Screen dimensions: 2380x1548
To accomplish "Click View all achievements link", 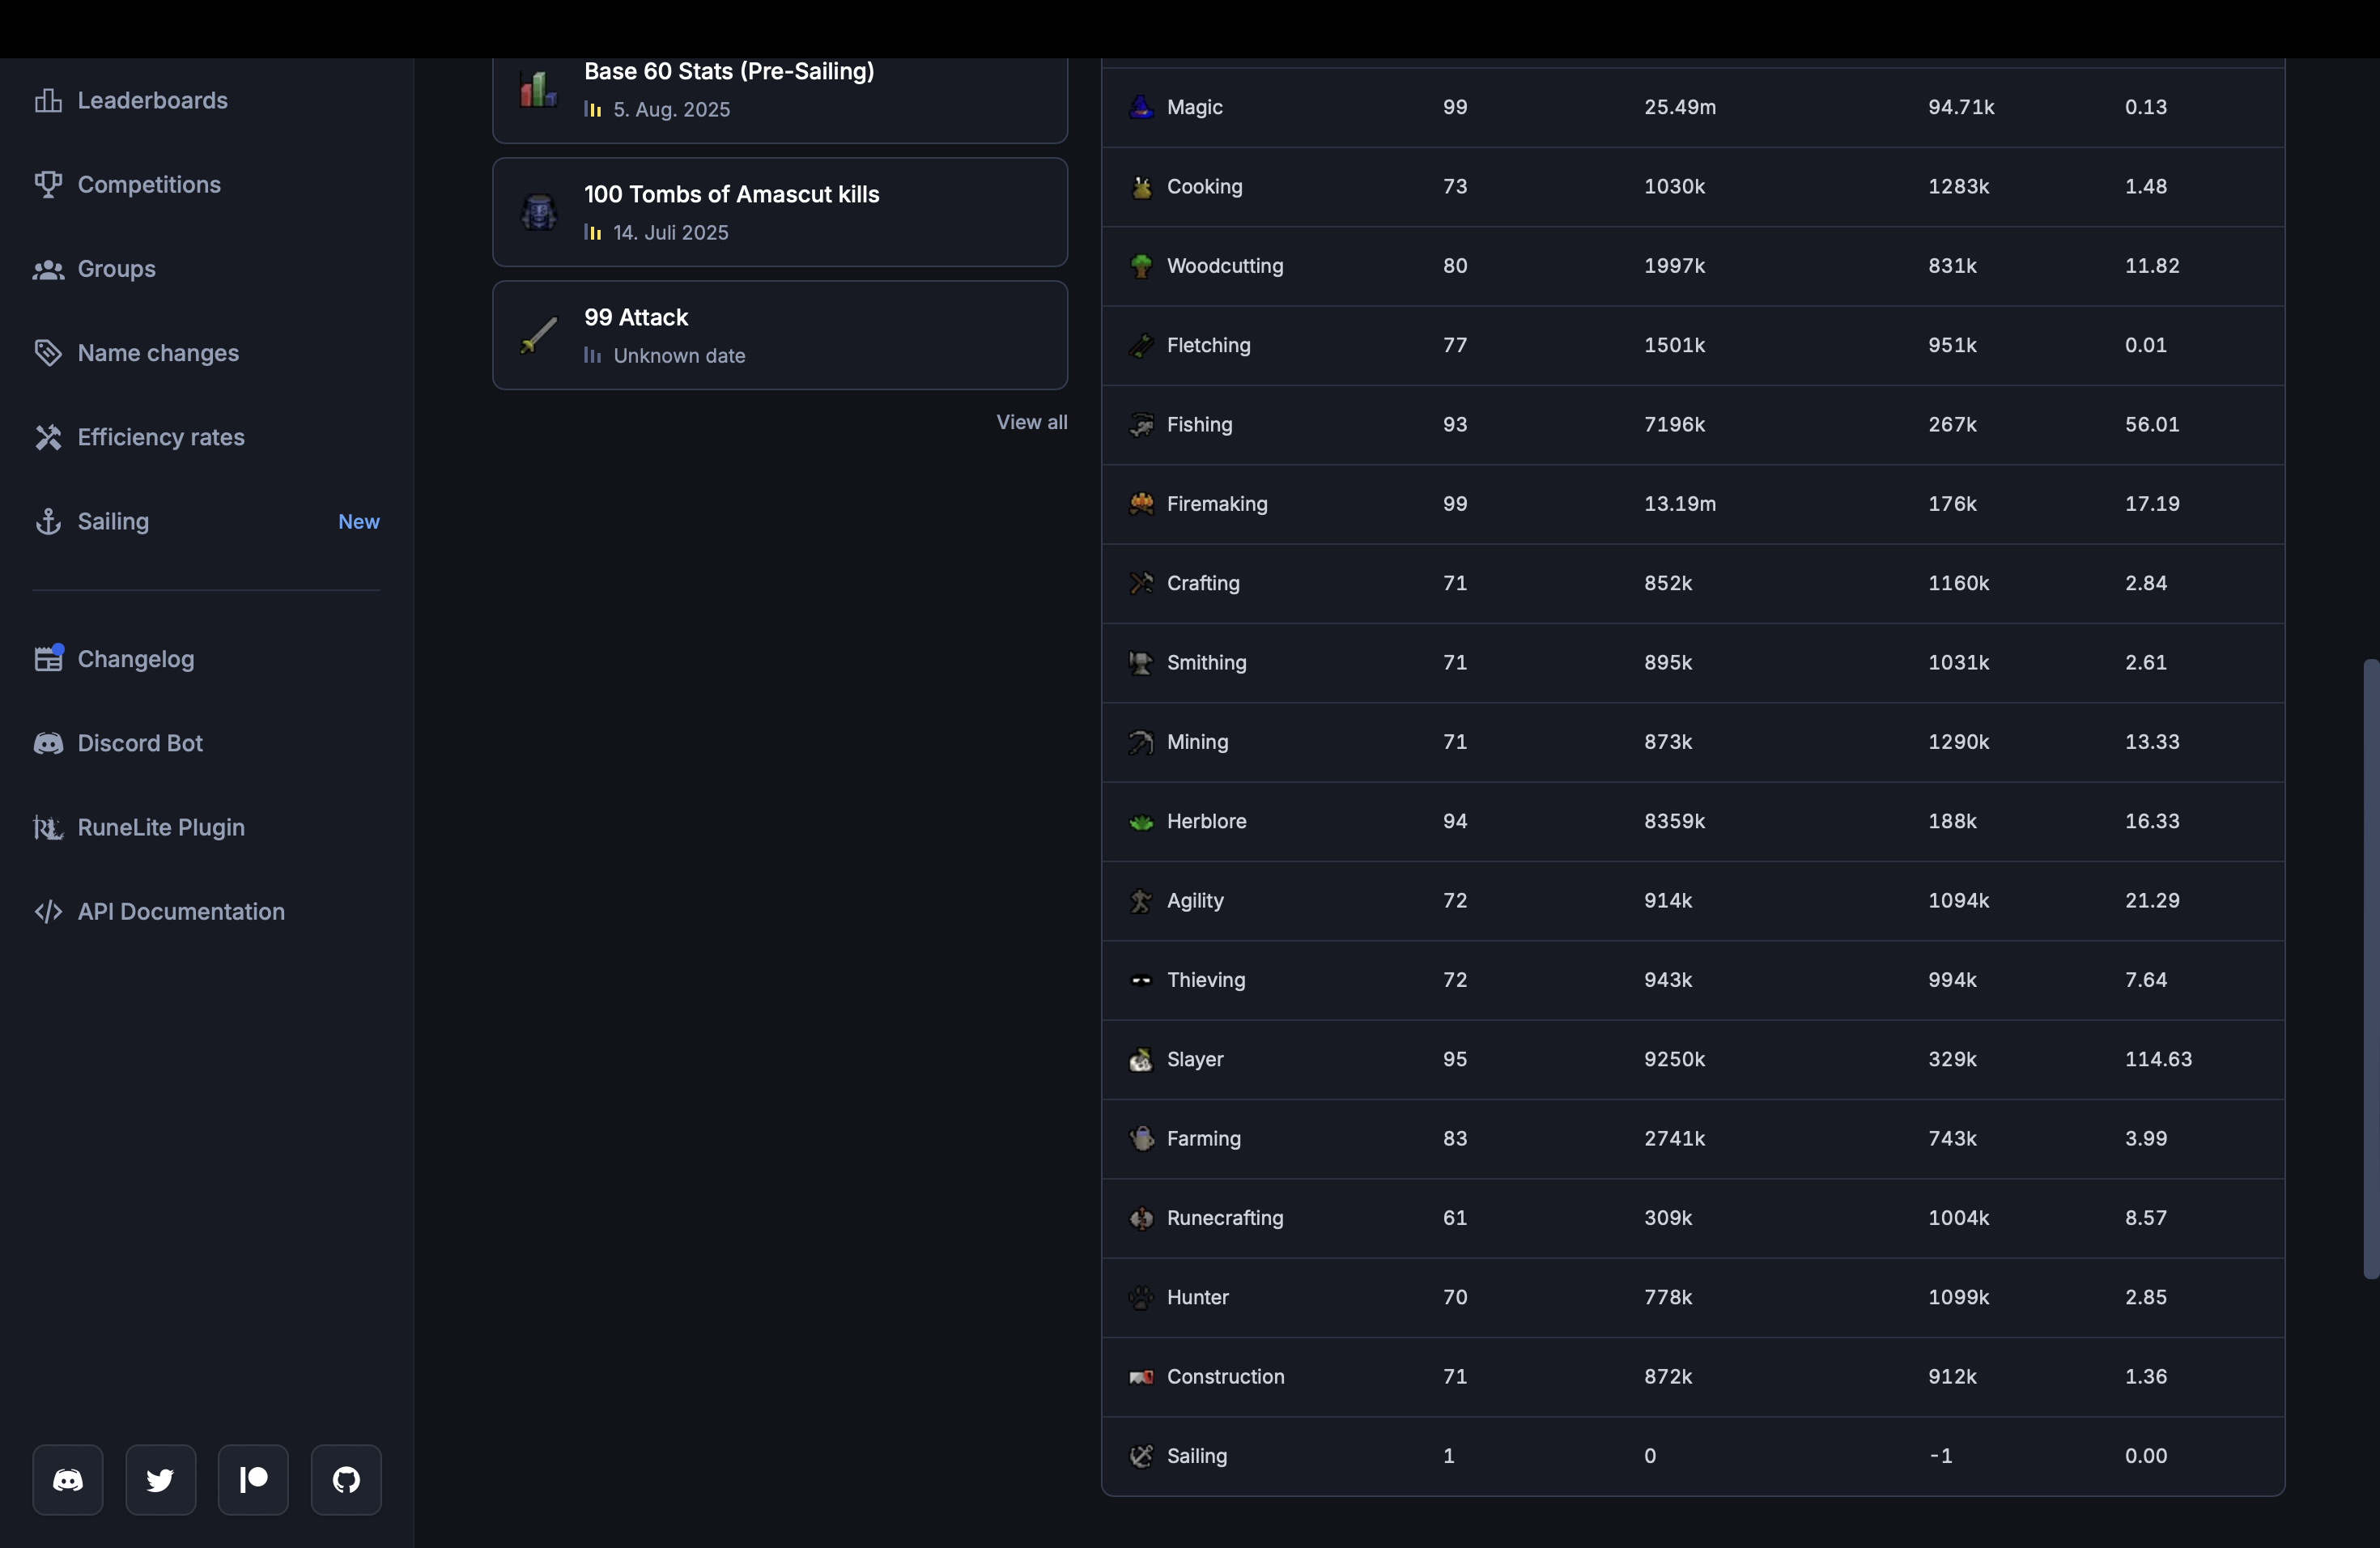I will 1031,422.
